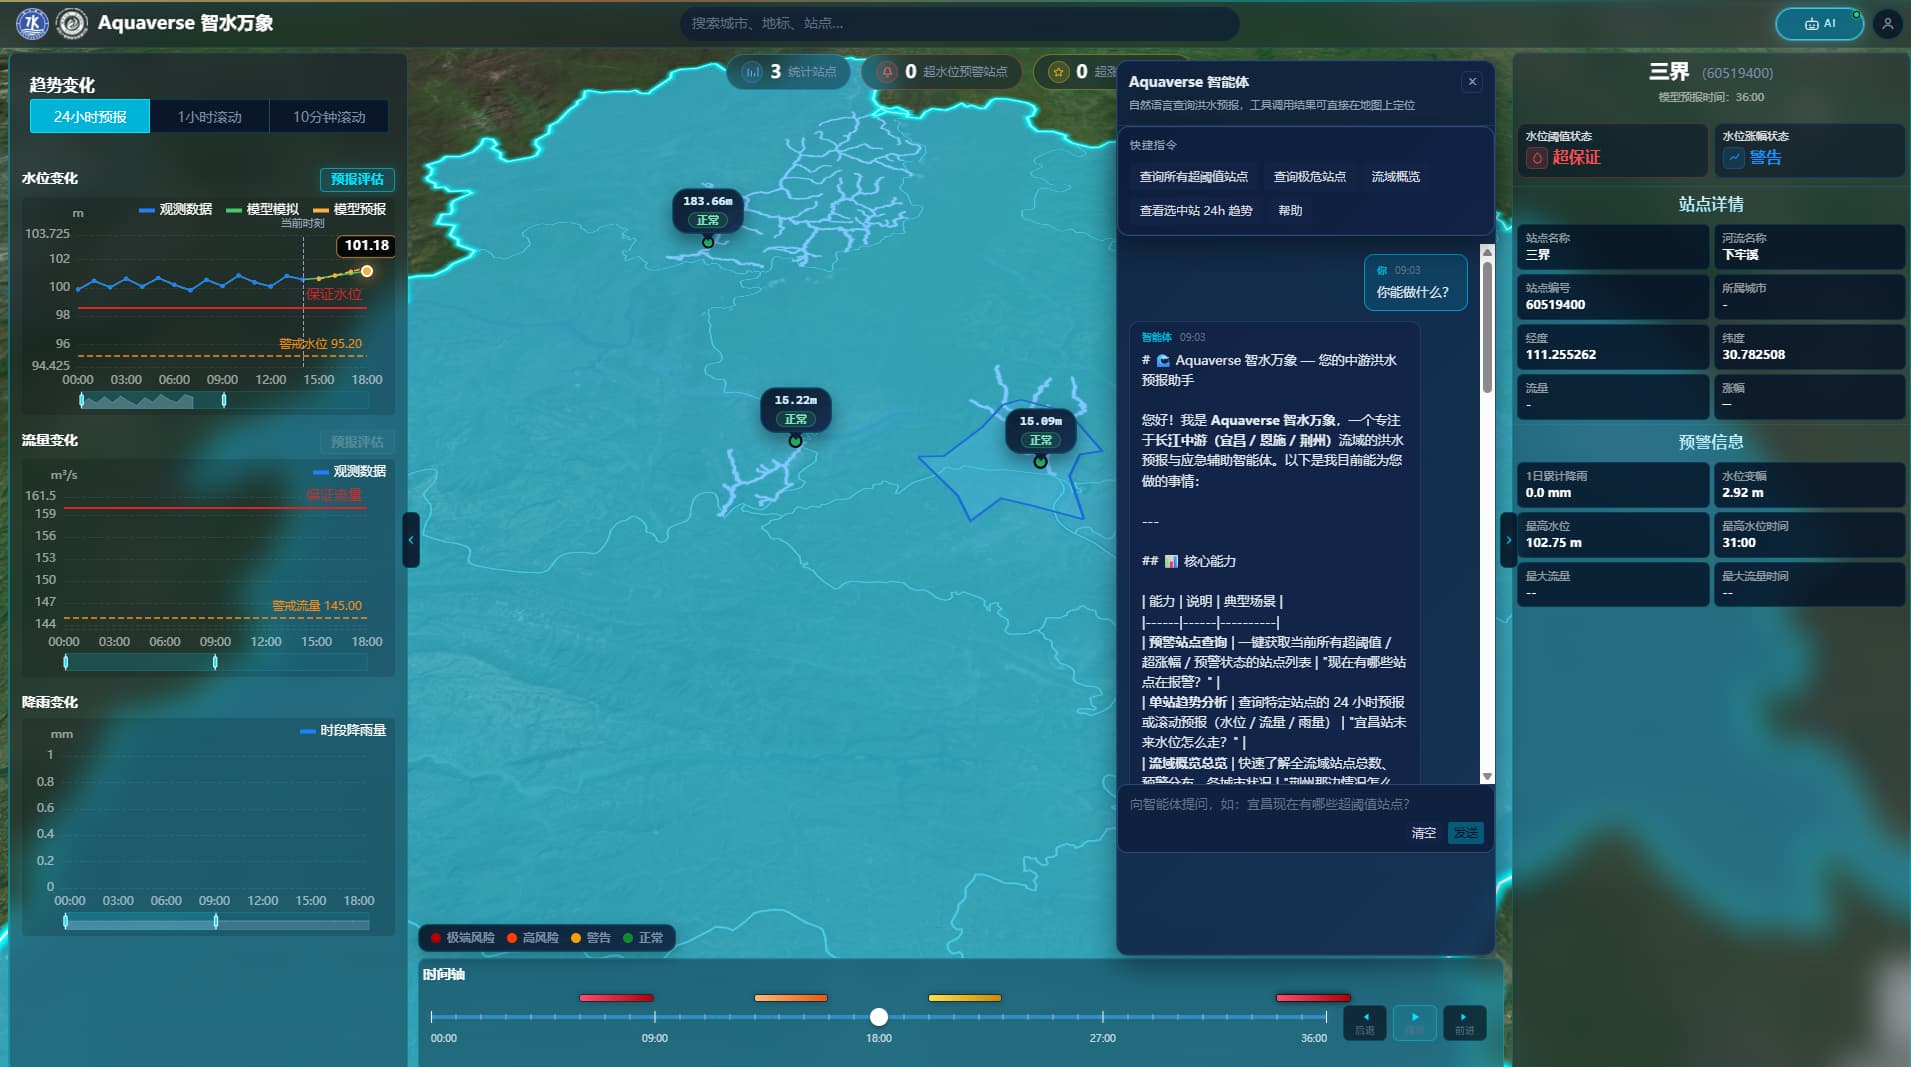The image size is (1911, 1067).
Task: Run the 流域概览 quick command
Action: (1396, 177)
